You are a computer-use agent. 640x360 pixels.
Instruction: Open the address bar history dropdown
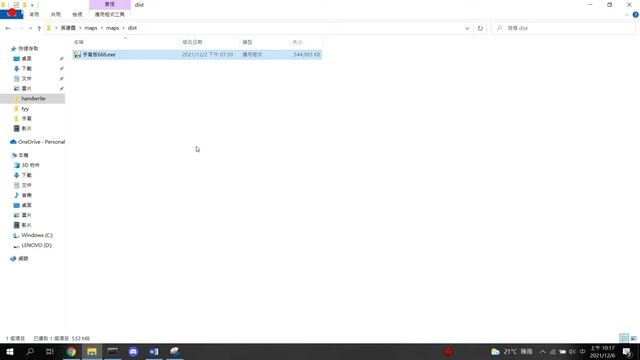pyautogui.click(x=467, y=28)
